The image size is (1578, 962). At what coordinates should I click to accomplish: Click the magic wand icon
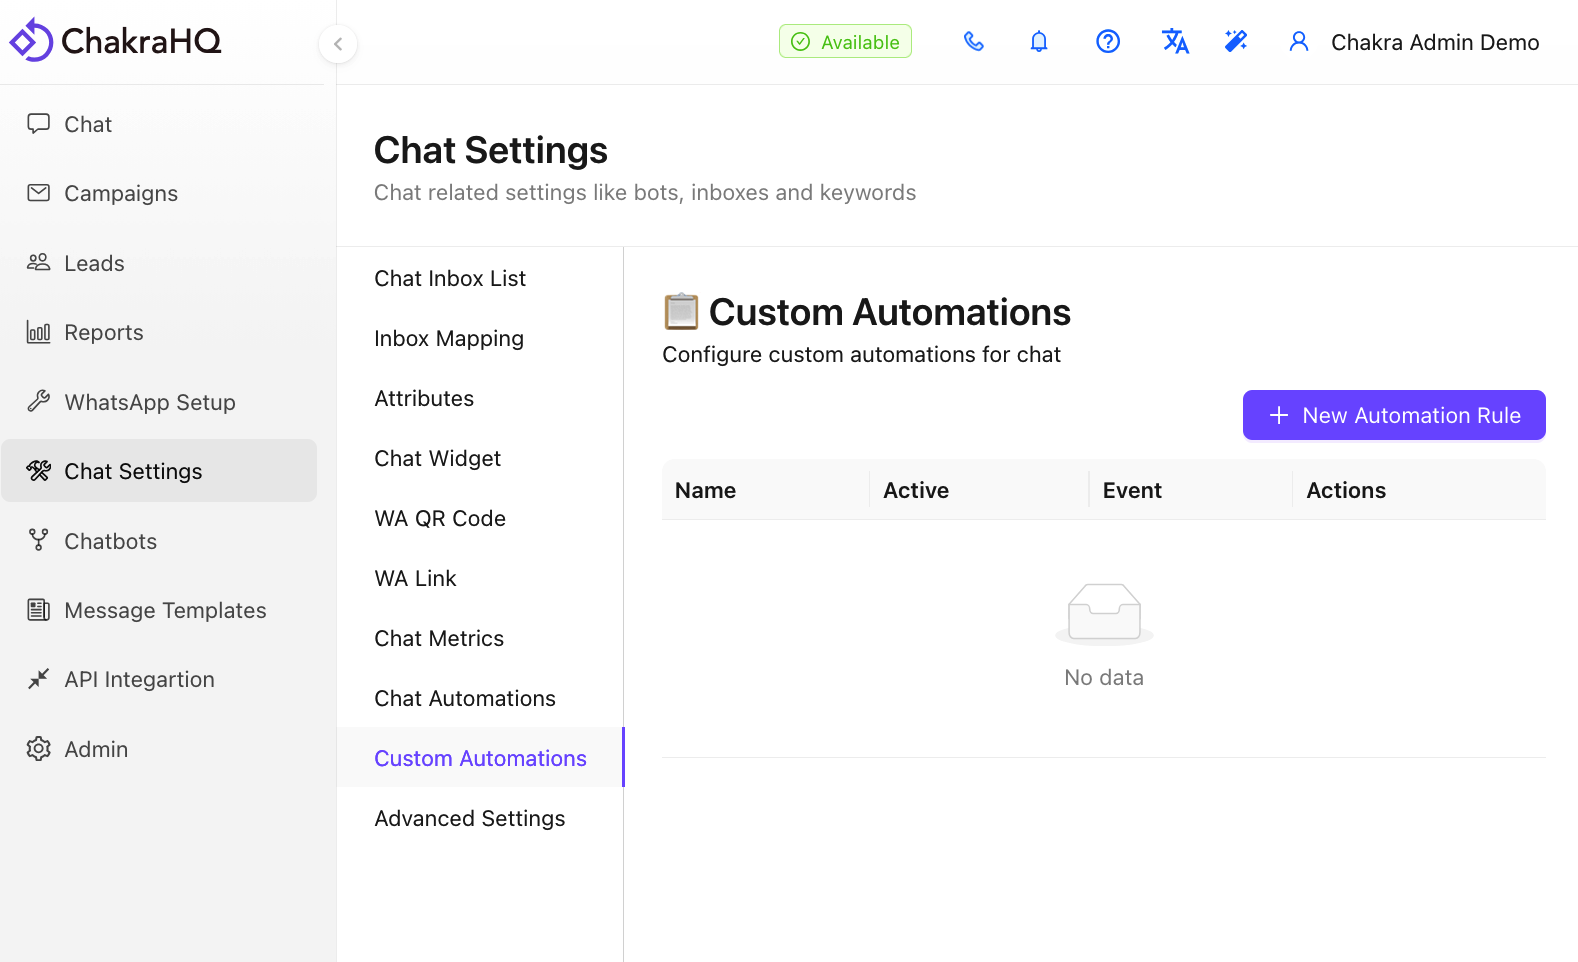pyautogui.click(x=1236, y=42)
